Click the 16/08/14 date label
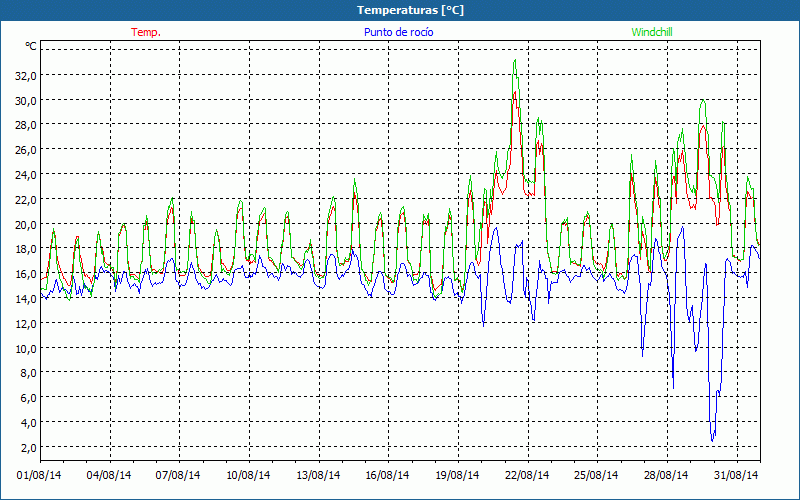This screenshot has height=500, width=800. (x=387, y=475)
